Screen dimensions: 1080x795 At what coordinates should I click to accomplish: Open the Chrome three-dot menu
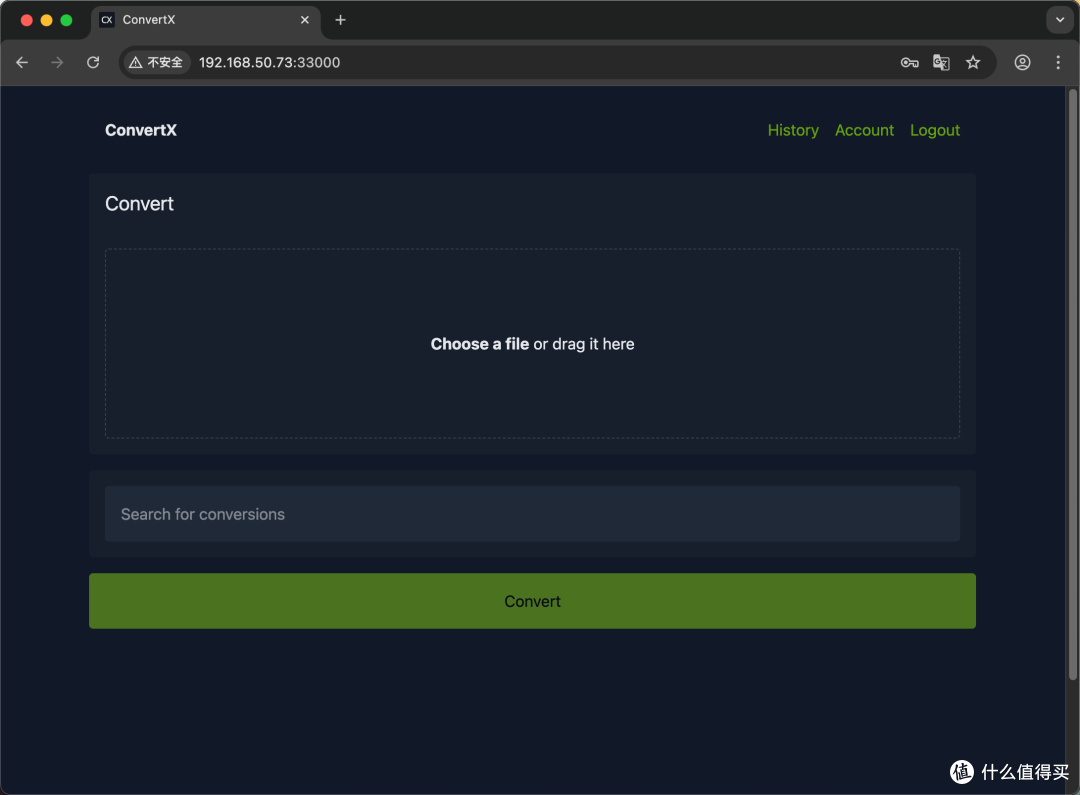pyautogui.click(x=1058, y=62)
